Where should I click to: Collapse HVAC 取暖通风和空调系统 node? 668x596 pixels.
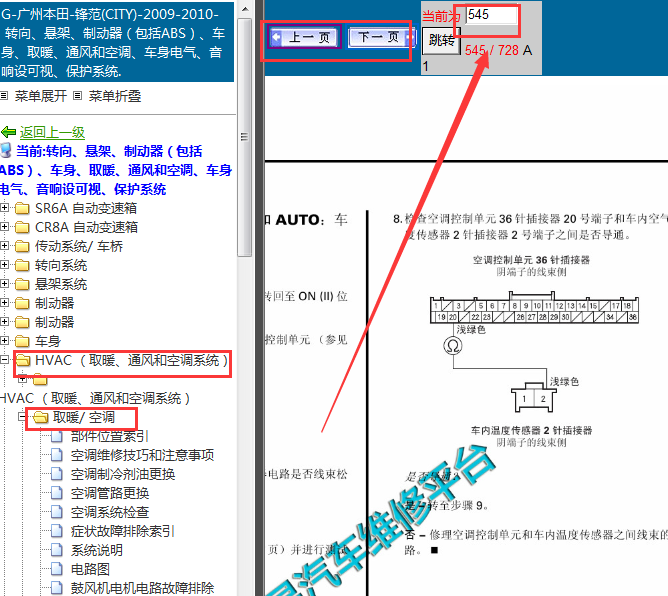4,360
